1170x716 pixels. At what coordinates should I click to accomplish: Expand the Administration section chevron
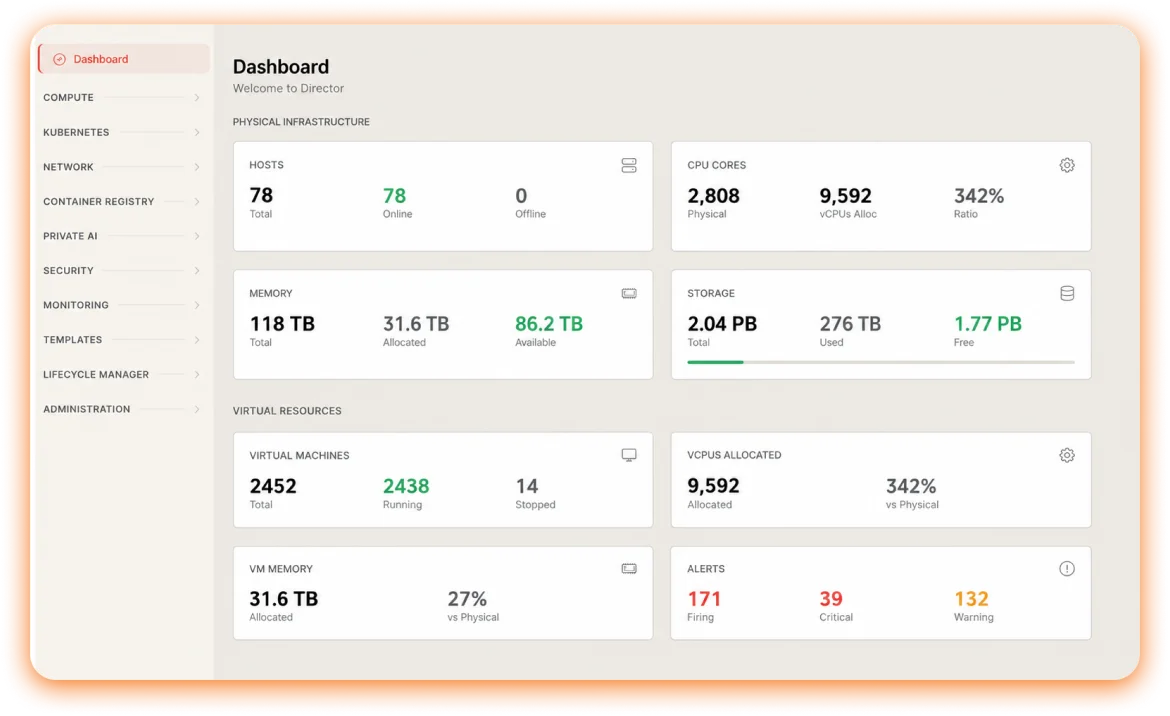click(197, 409)
